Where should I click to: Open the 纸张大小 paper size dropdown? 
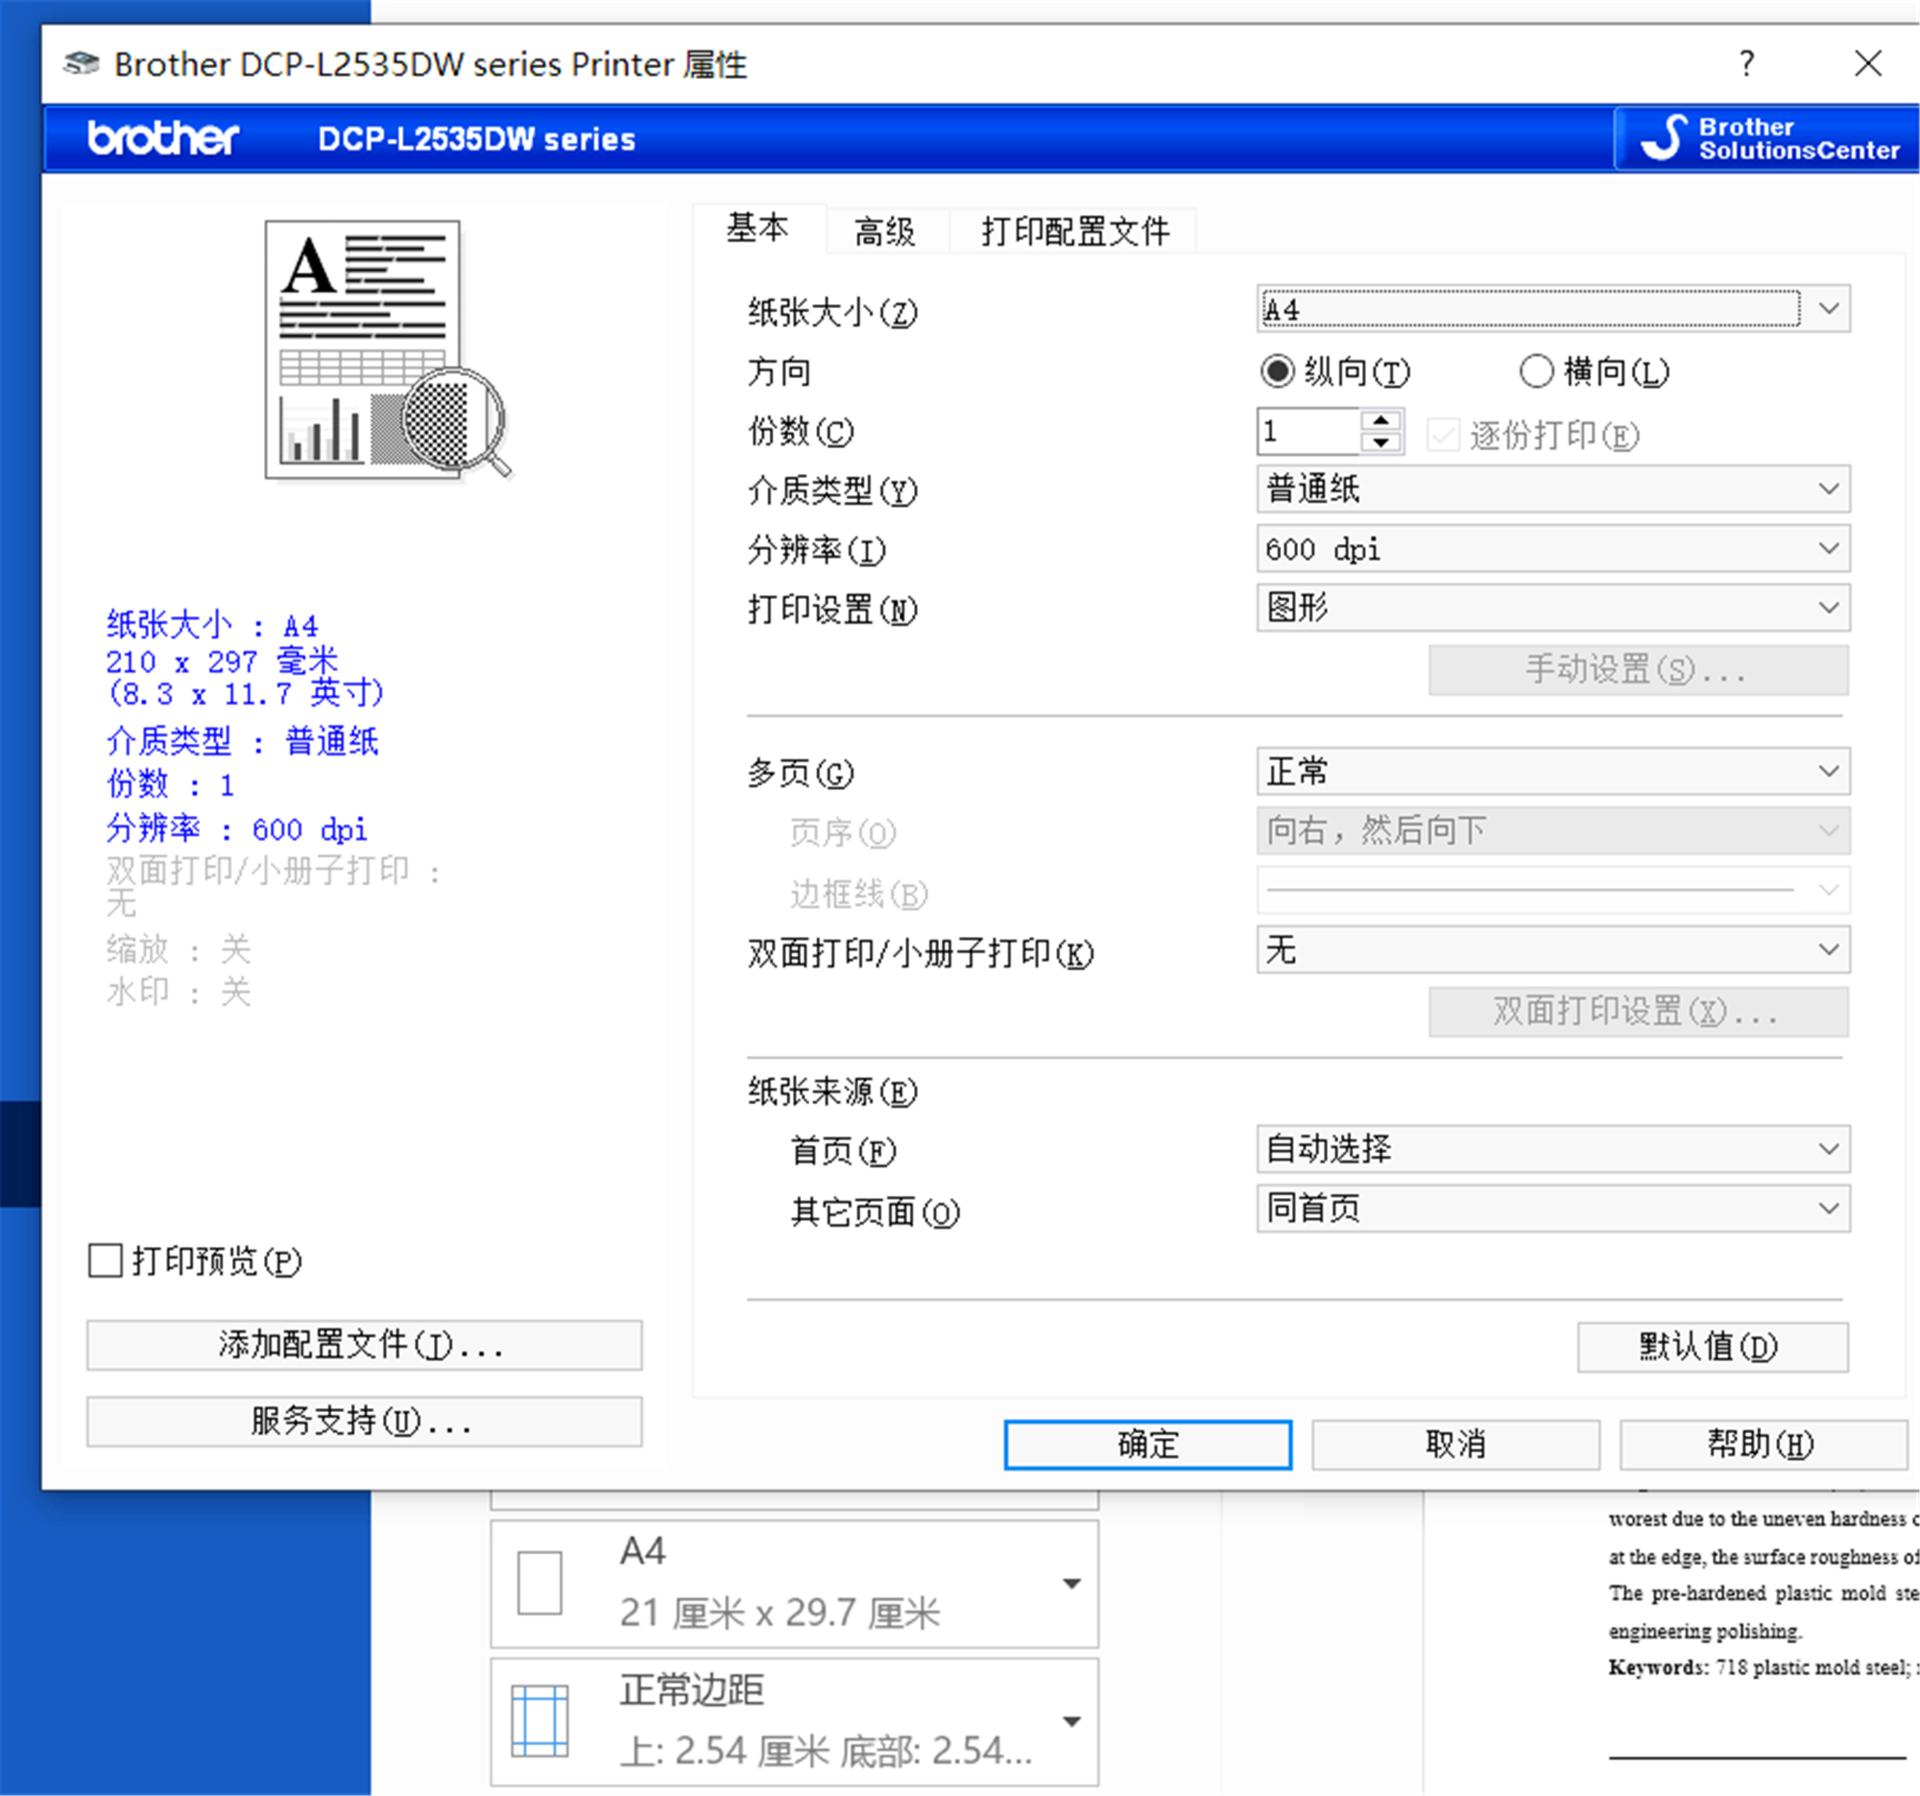tap(1831, 309)
